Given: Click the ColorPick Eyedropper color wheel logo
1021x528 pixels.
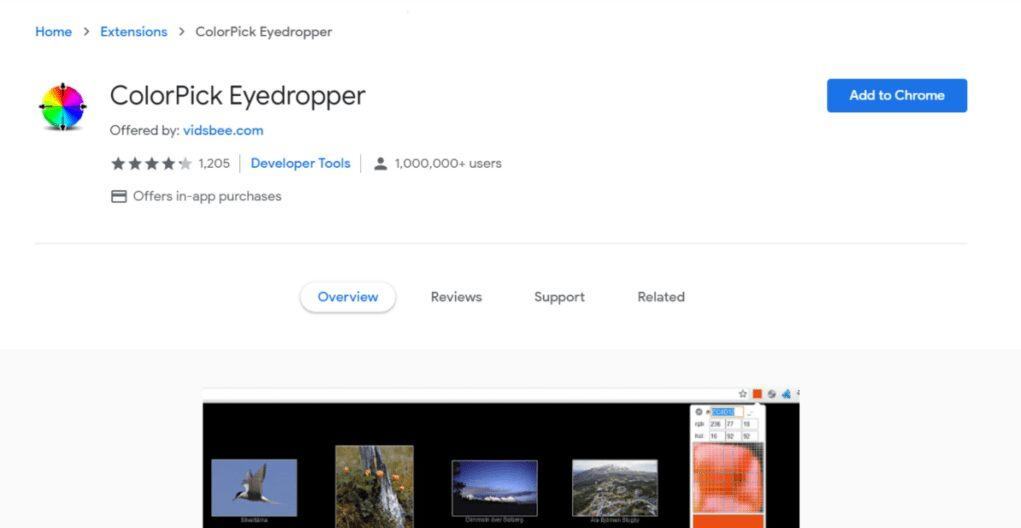Looking at the screenshot, I should 63,107.
